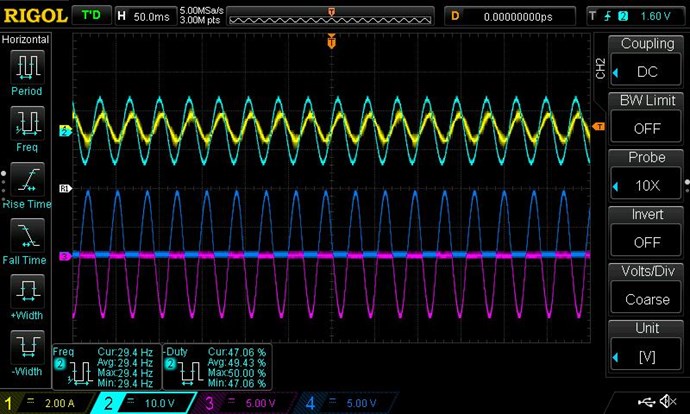Select the +Width measurement icon

27,295
